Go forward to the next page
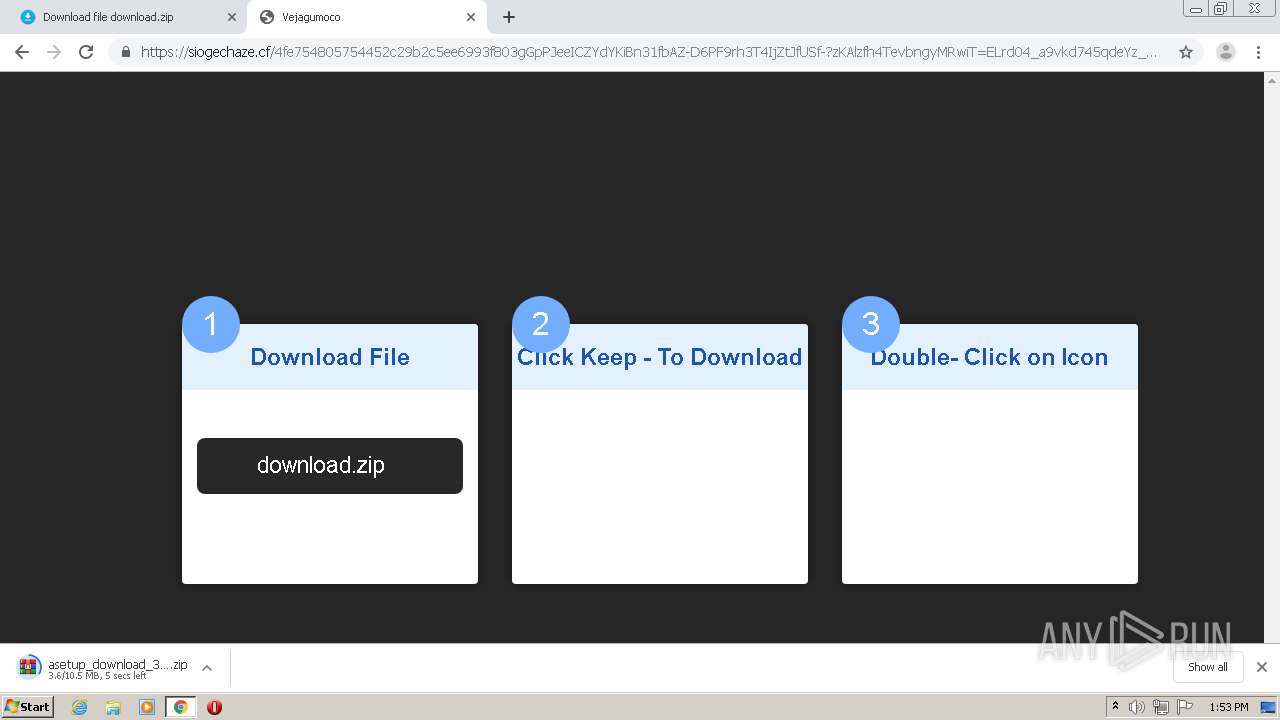Image resolution: width=1280 pixels, height=720 pixels. [54, 52]
